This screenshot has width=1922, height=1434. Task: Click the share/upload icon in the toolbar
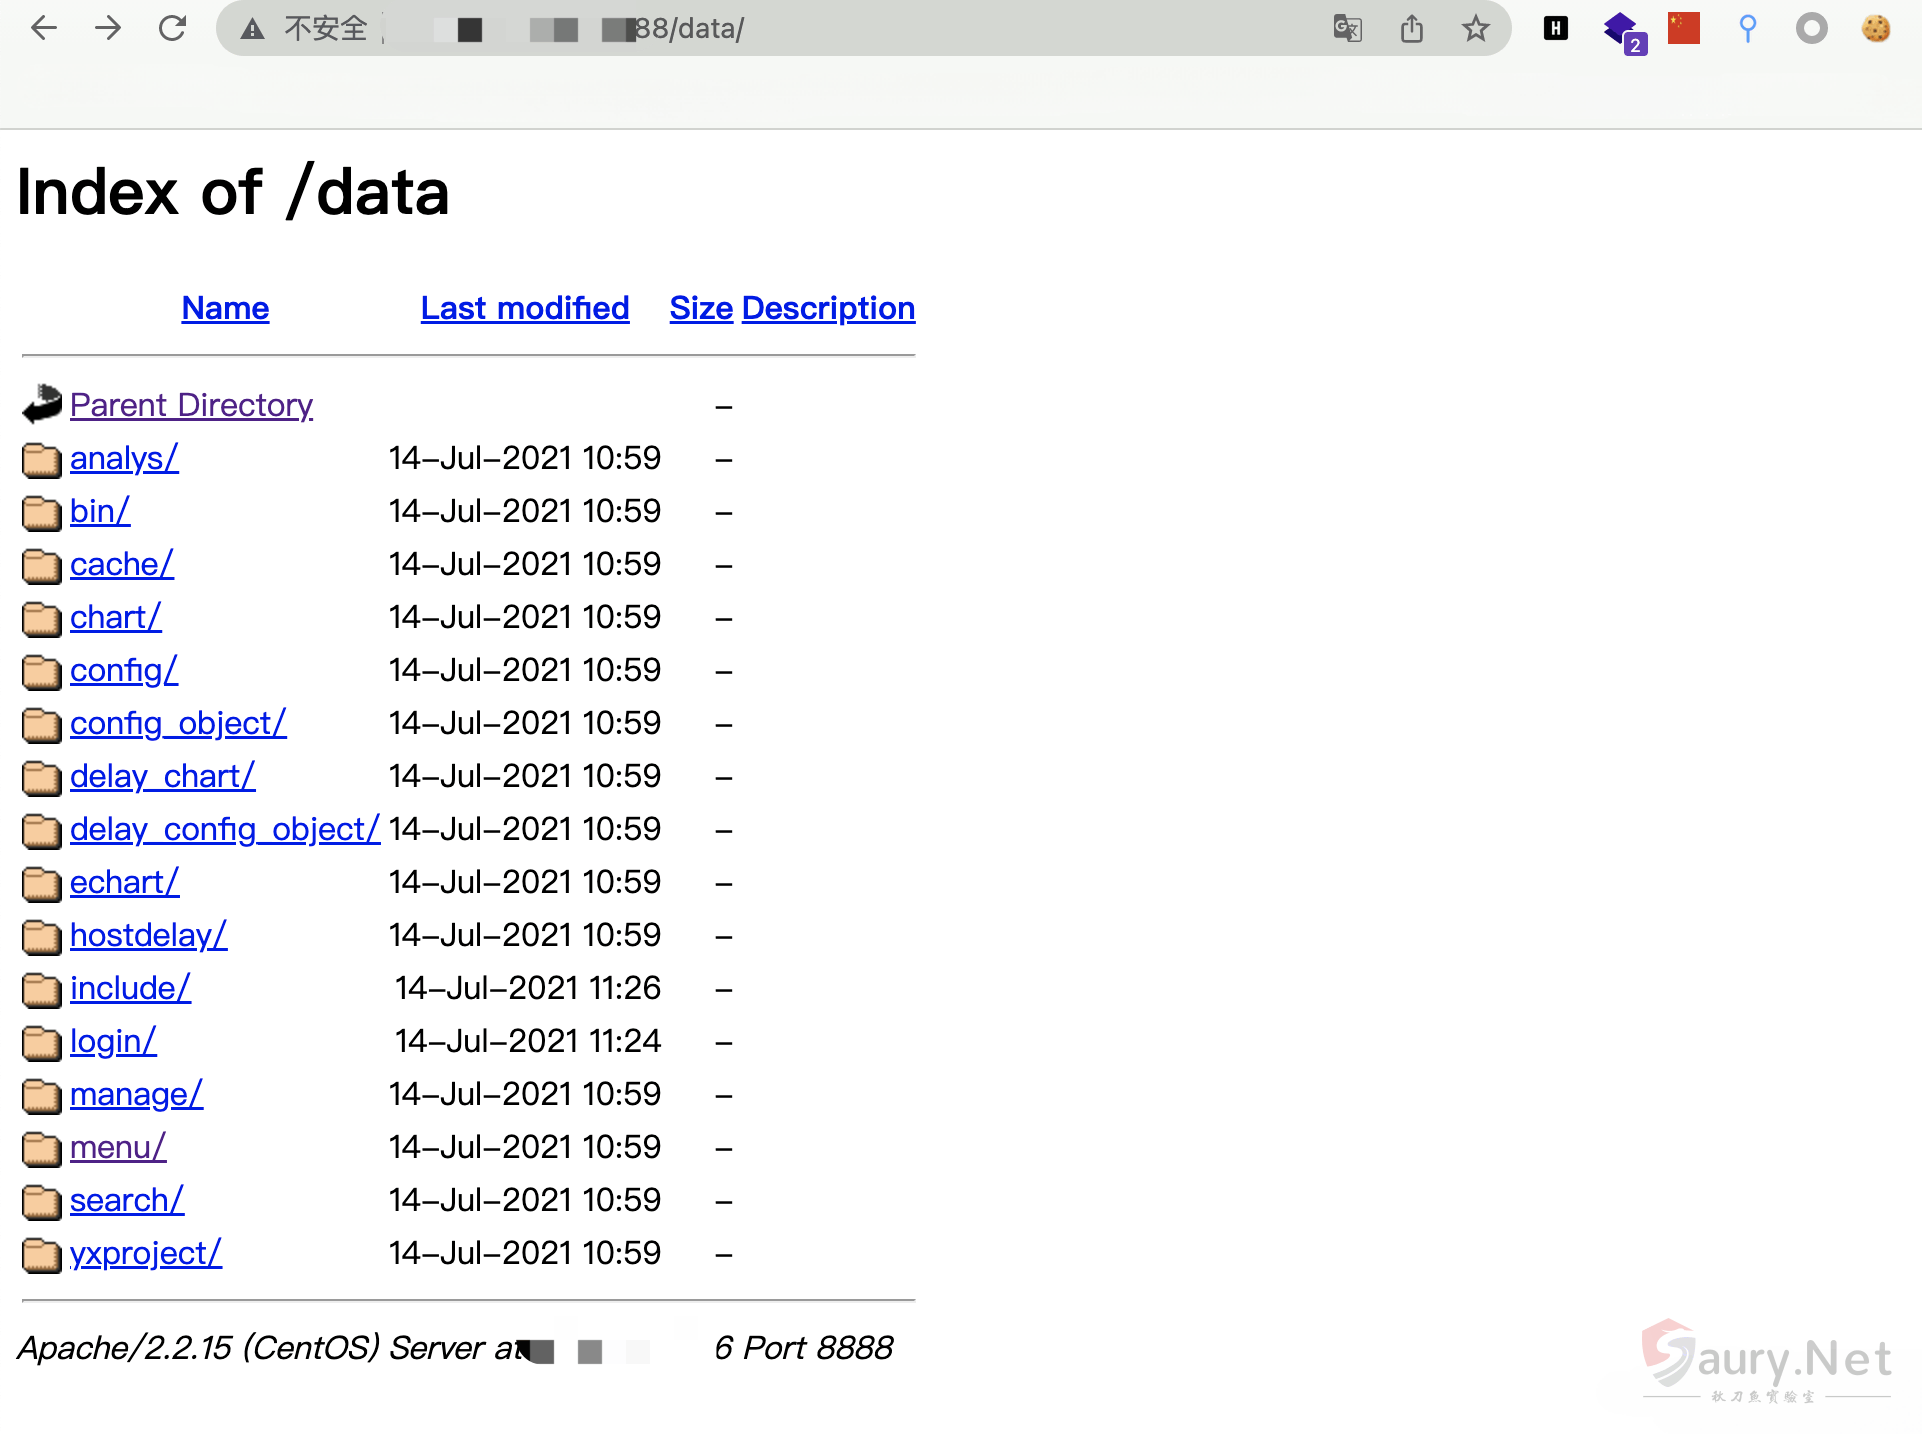click(x=1412, y=29)
